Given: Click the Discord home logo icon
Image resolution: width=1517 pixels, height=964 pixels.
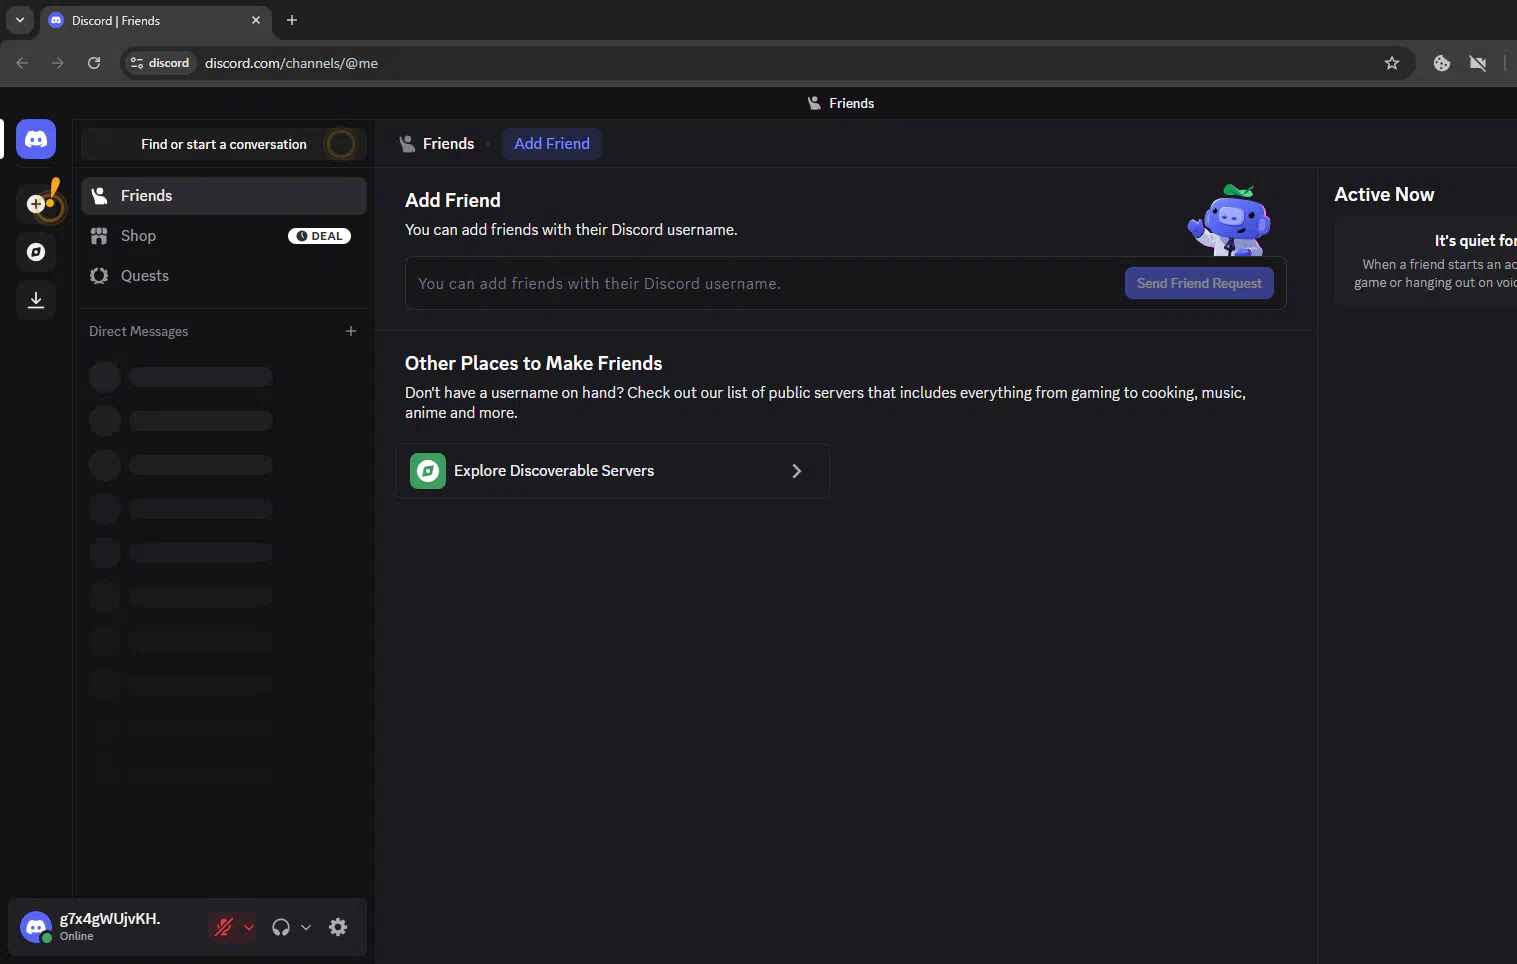Looking at the screenshot, I should 36,140.
